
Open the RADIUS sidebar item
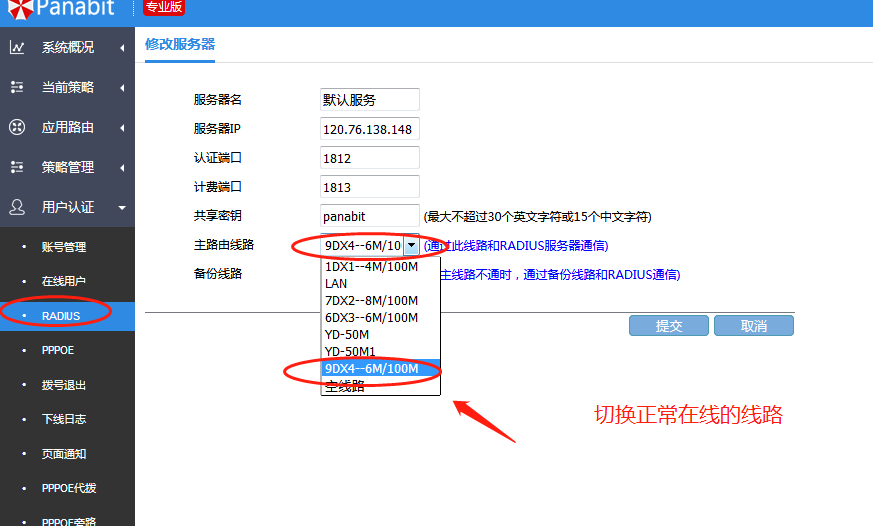coord(61,315)
